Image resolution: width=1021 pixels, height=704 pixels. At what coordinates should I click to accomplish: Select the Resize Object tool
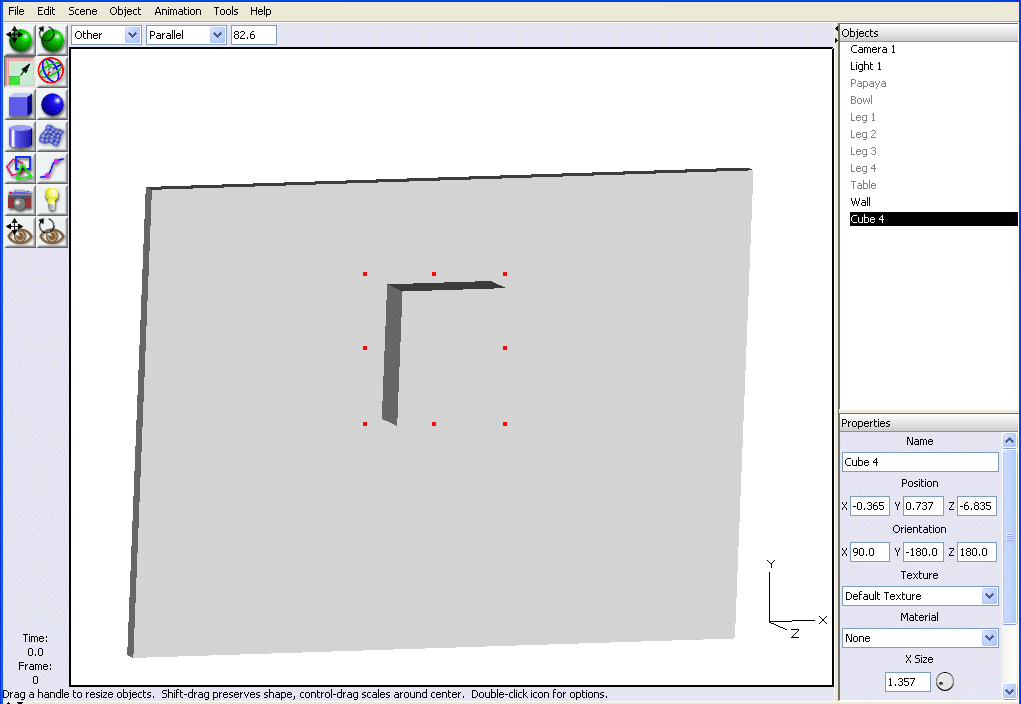[x=20, y=71]
